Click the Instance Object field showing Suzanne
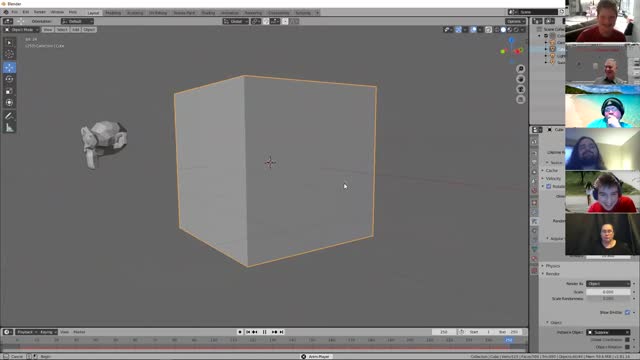 click(608, 332)
